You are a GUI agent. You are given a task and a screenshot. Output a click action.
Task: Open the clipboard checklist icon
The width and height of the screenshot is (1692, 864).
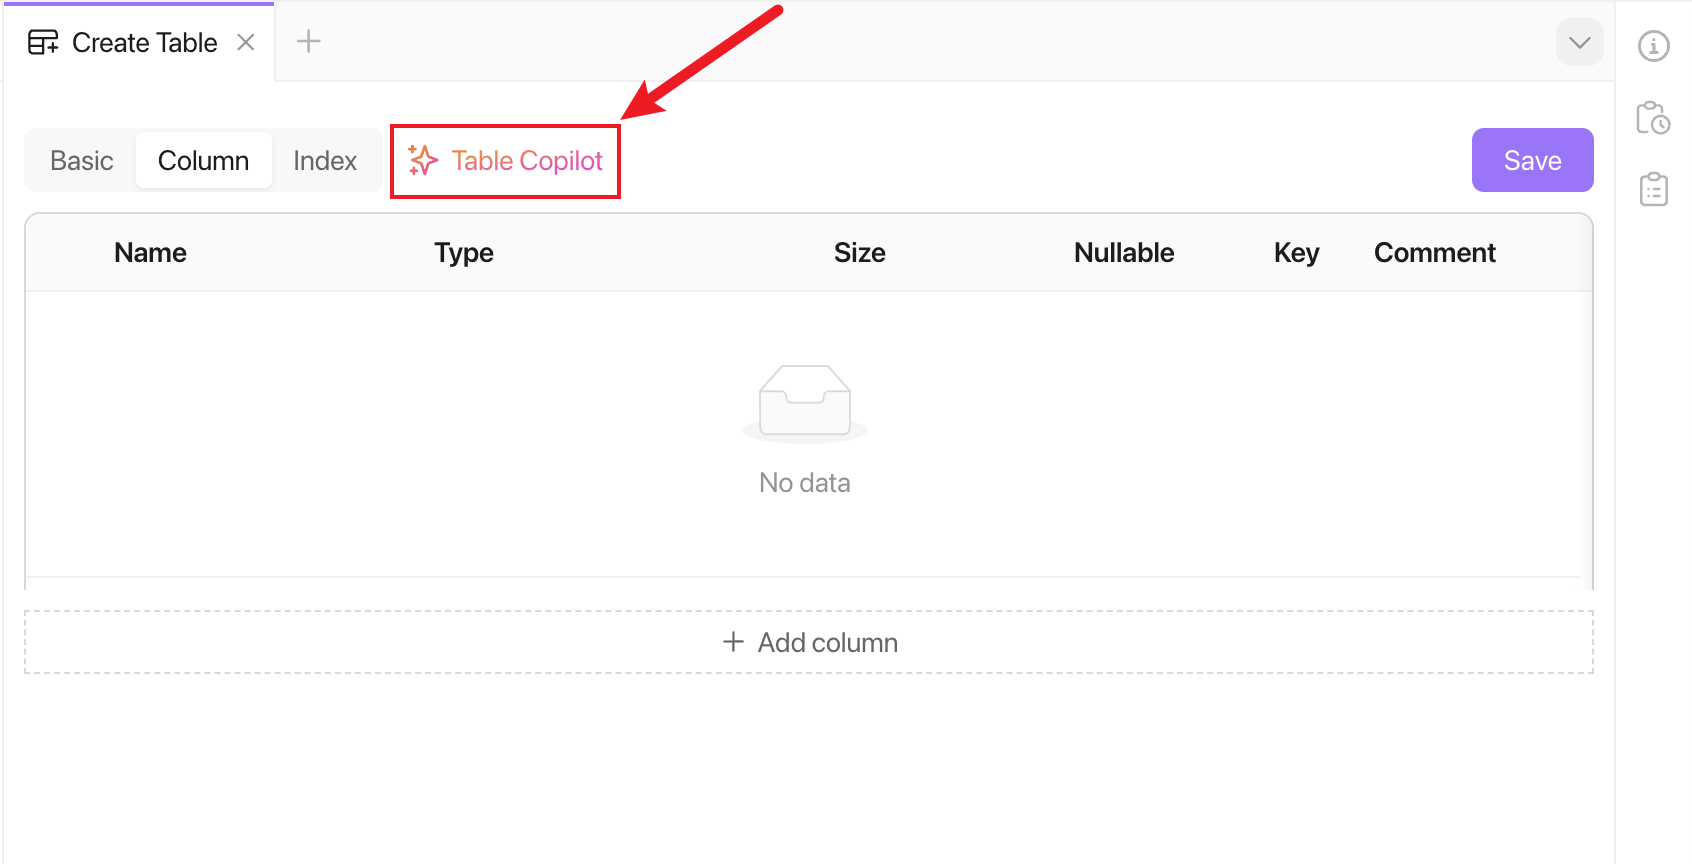click(1654, 189)
